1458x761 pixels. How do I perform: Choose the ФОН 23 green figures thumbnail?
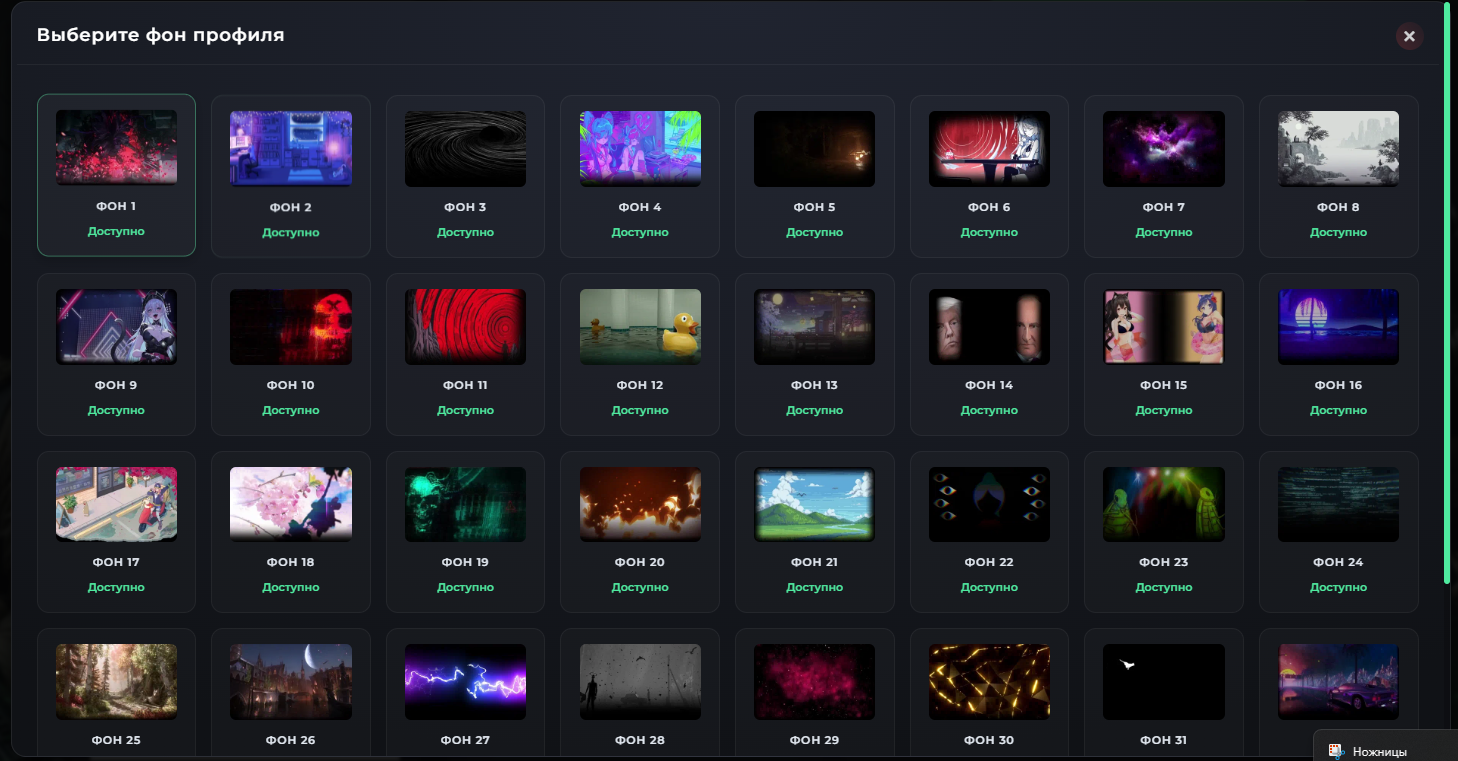1164,504
